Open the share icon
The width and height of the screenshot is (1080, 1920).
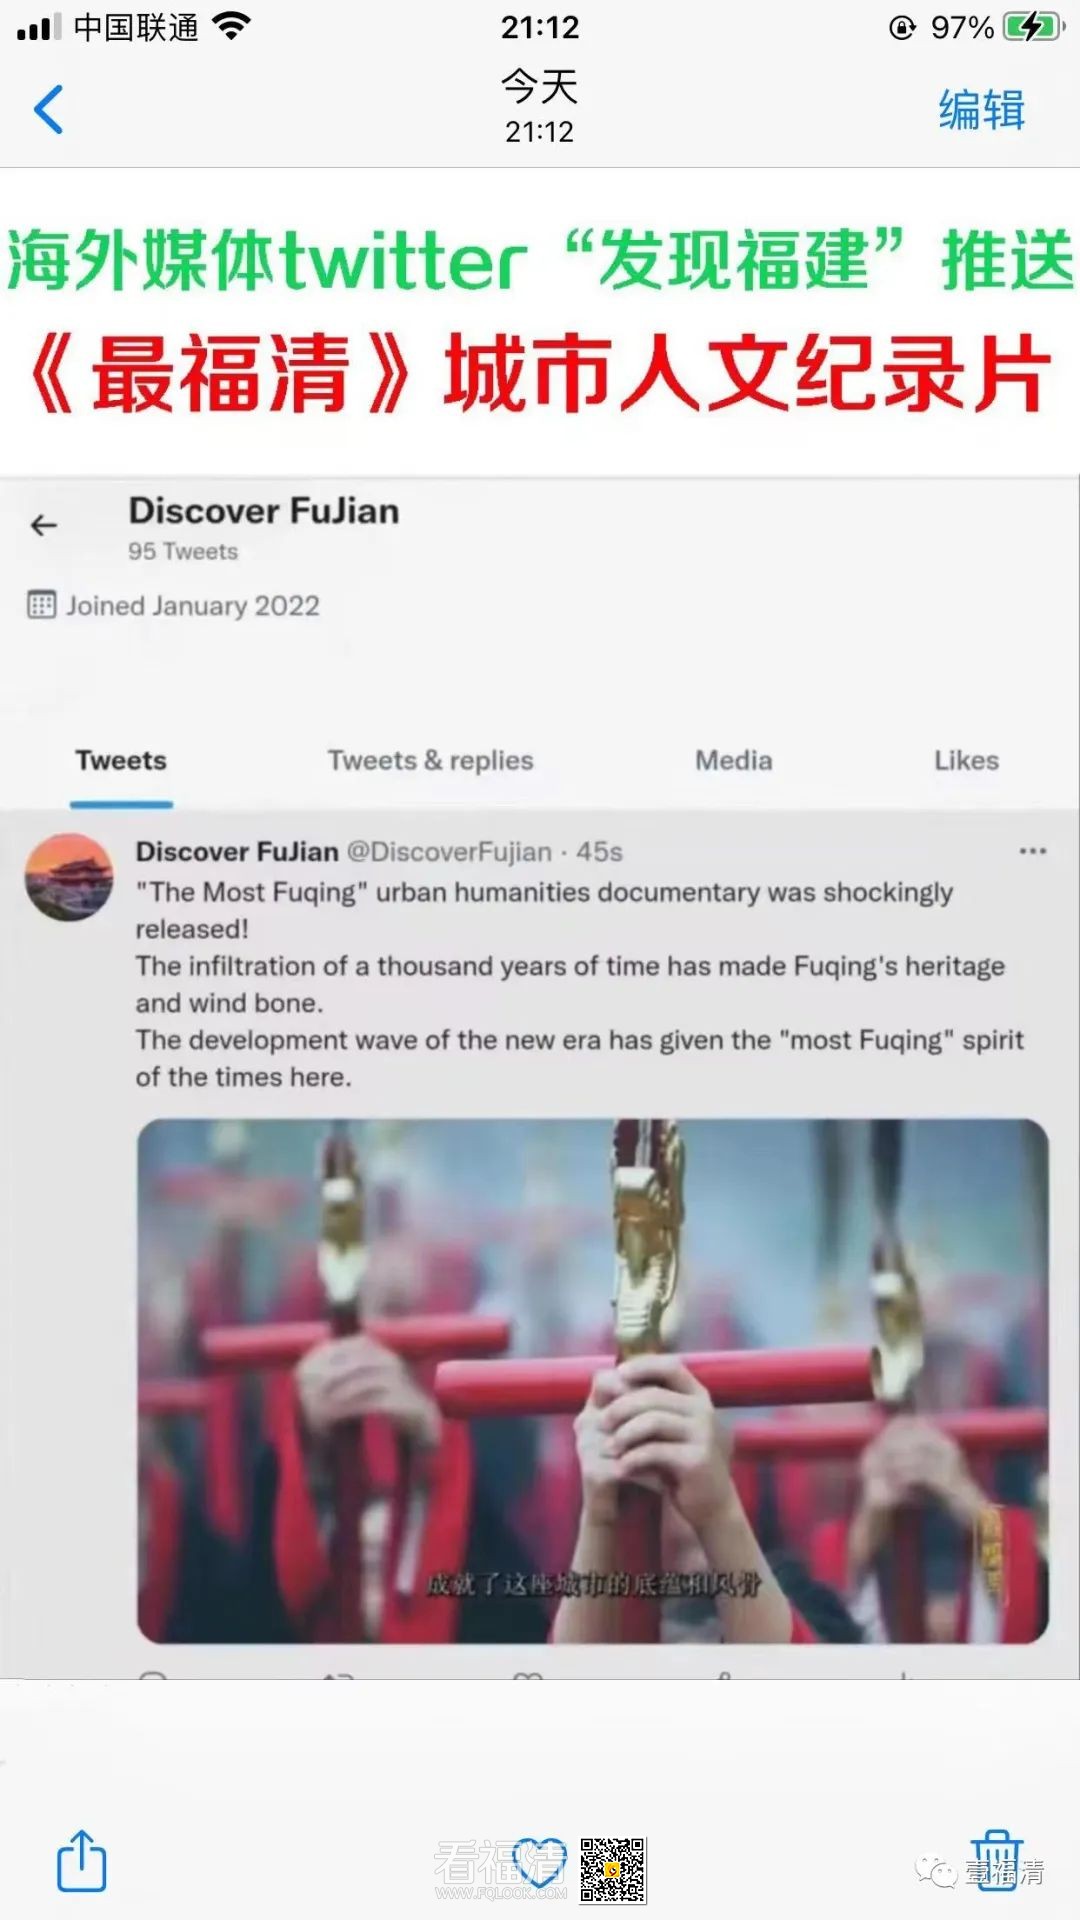tap(81, 1860)
